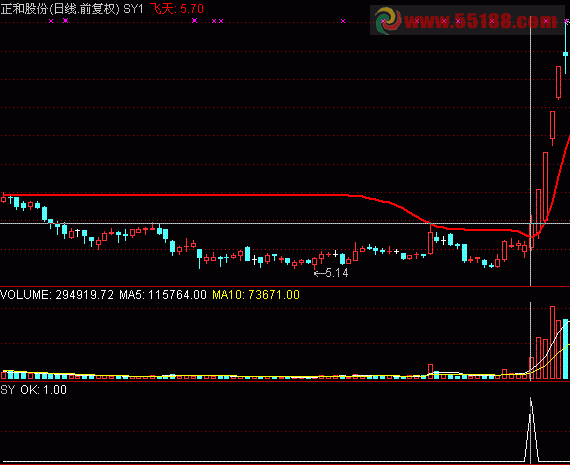Click the 正和股份(日线.前复权) chart title
Viewport: 570px width, 465px height.
(x=60, y=8)
